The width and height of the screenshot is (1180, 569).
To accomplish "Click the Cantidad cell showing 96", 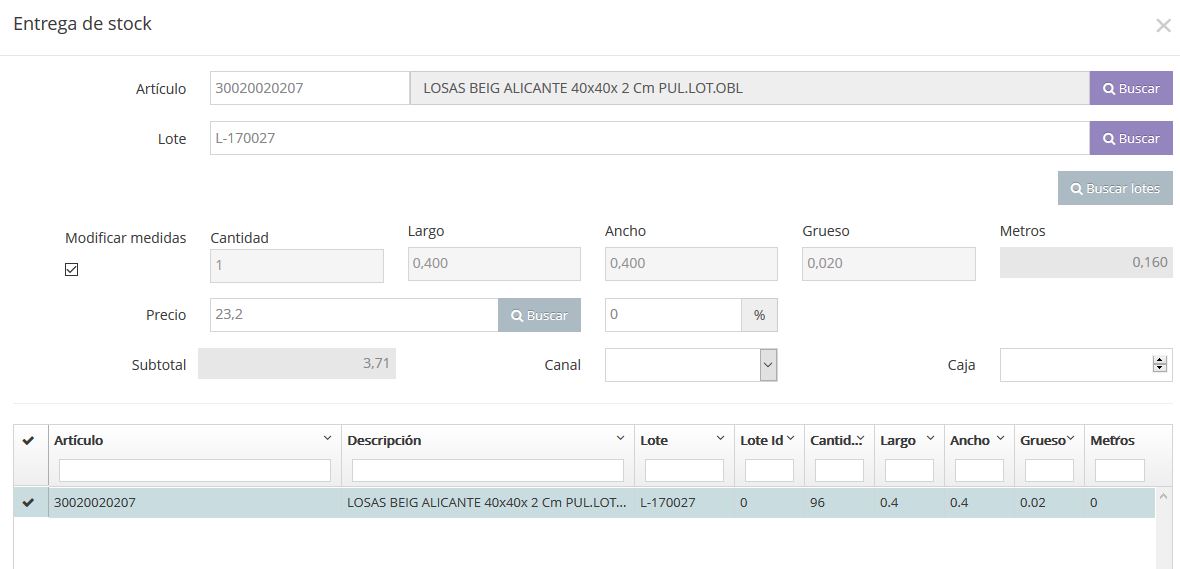I will [x=839, y=503].
